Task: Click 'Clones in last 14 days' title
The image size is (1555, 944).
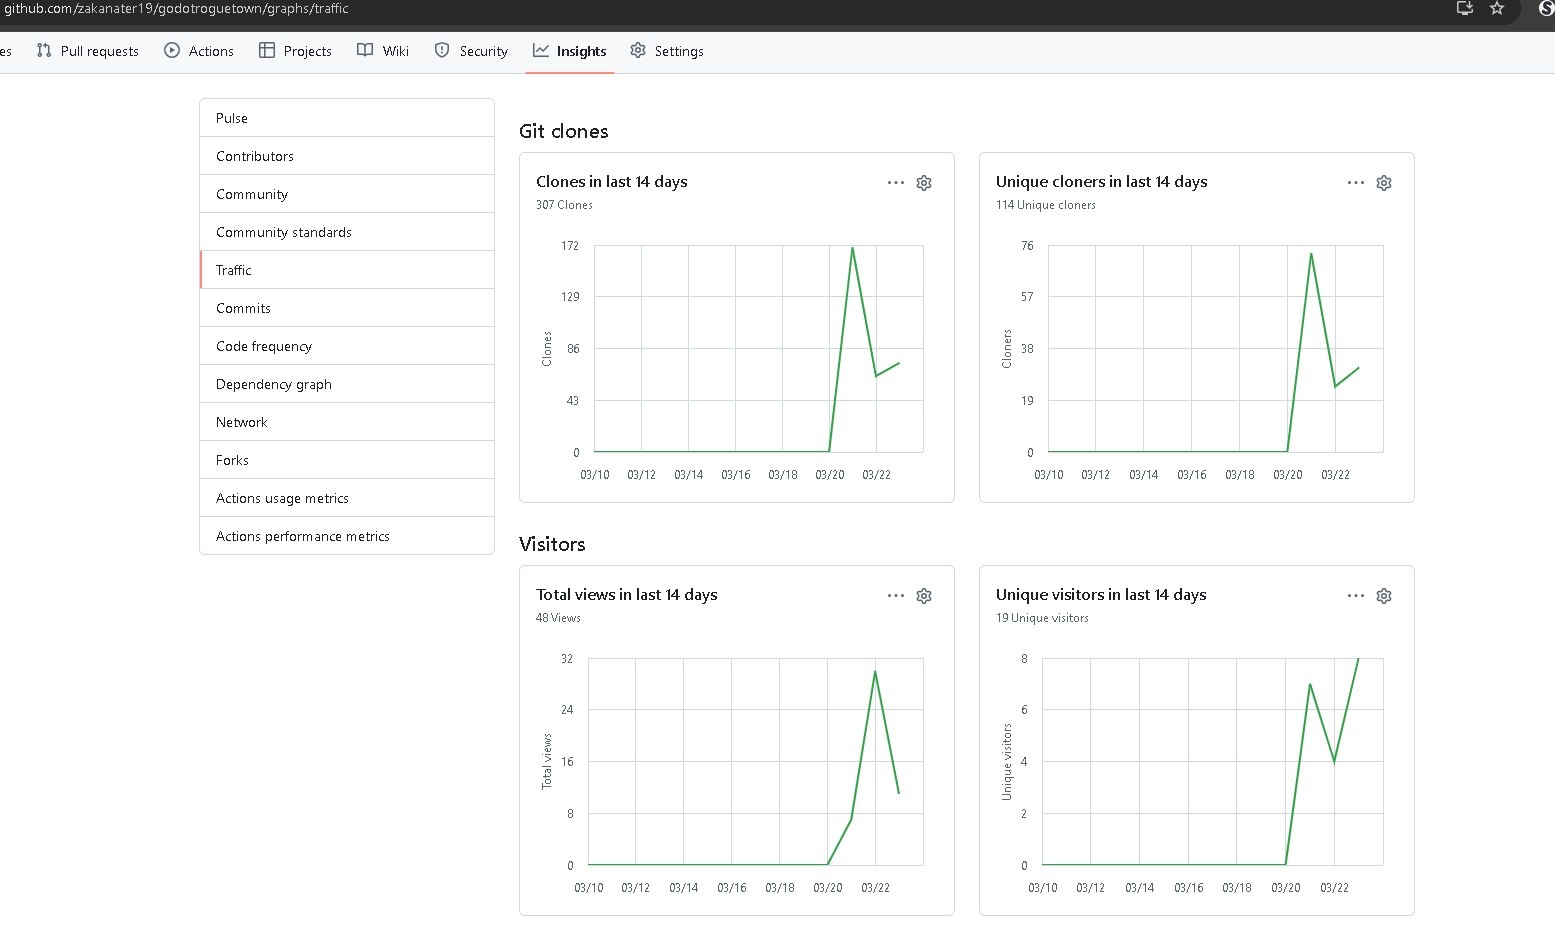Action: coord(612,182)
